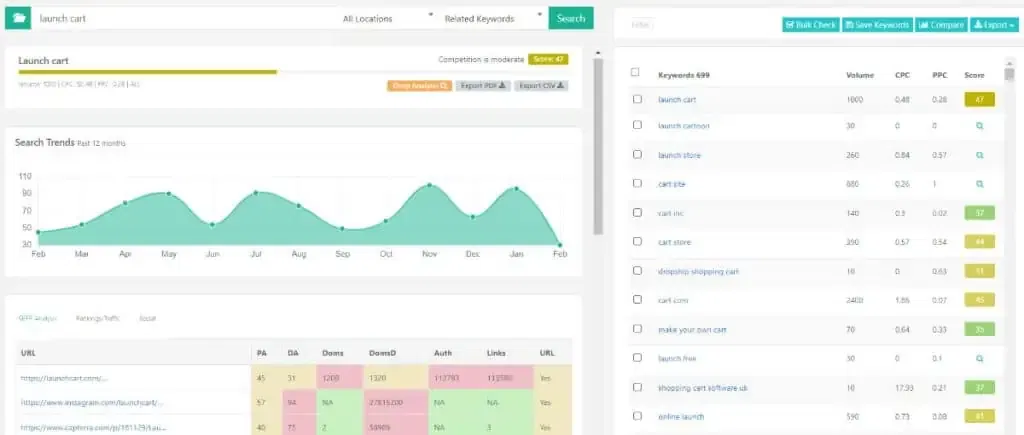The width and height of the screenshot is (1024, 435).
Task: Open the online launch keyword link
Action: pos(680,417)
